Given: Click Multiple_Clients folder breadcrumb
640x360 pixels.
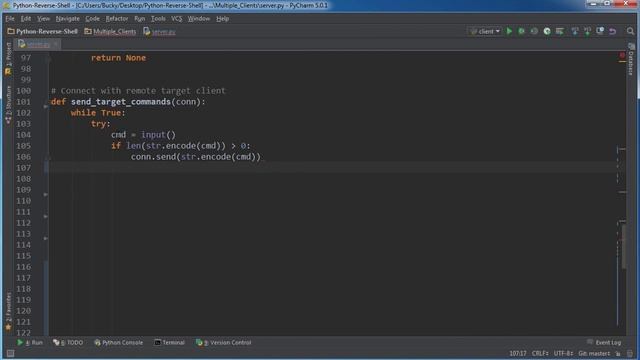Looking at the screenshot, I should click(110, 31).
